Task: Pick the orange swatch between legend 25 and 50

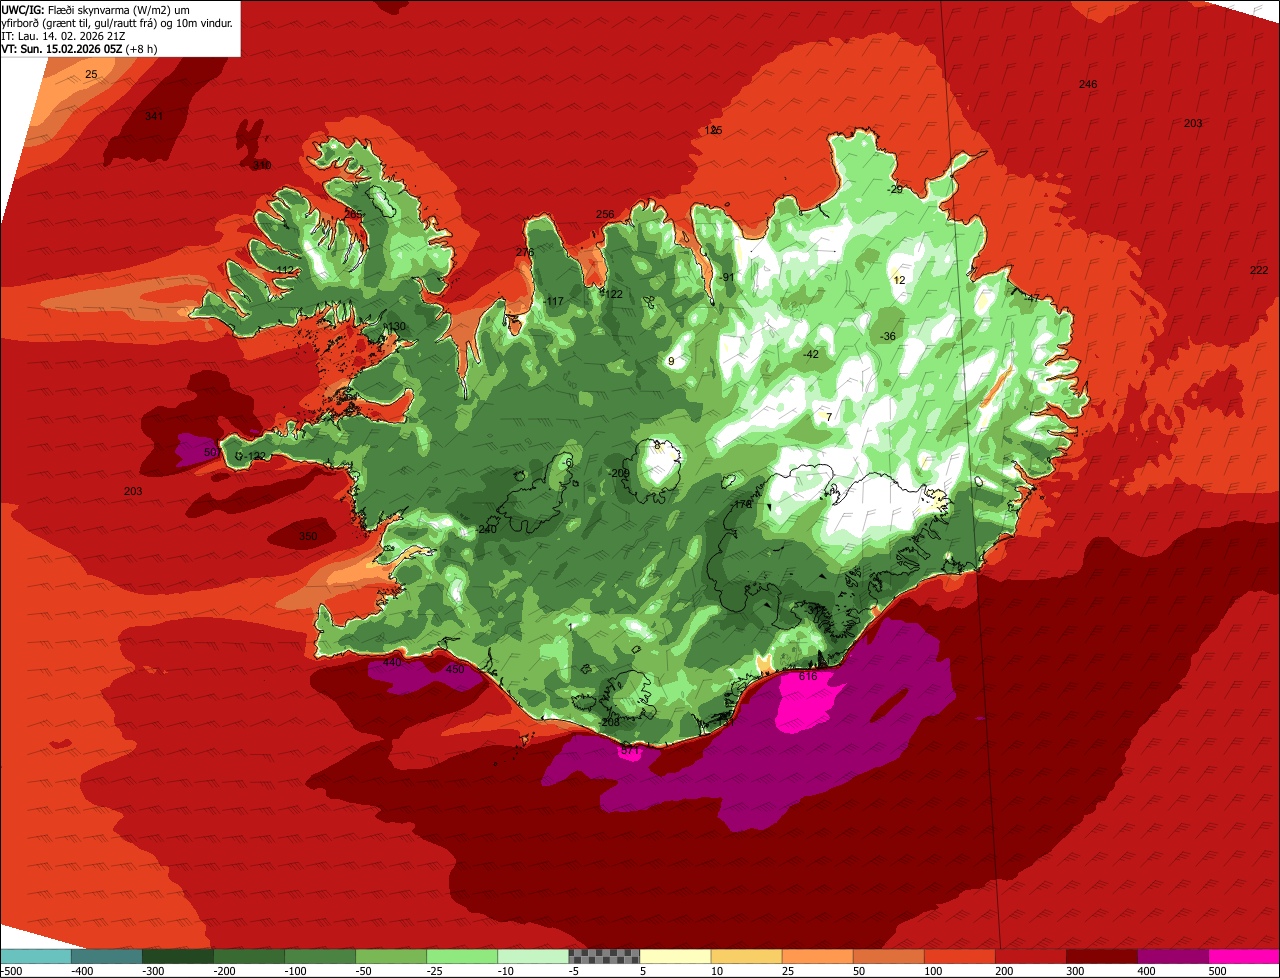Action: pyautogui.click(x=817, y=956)
